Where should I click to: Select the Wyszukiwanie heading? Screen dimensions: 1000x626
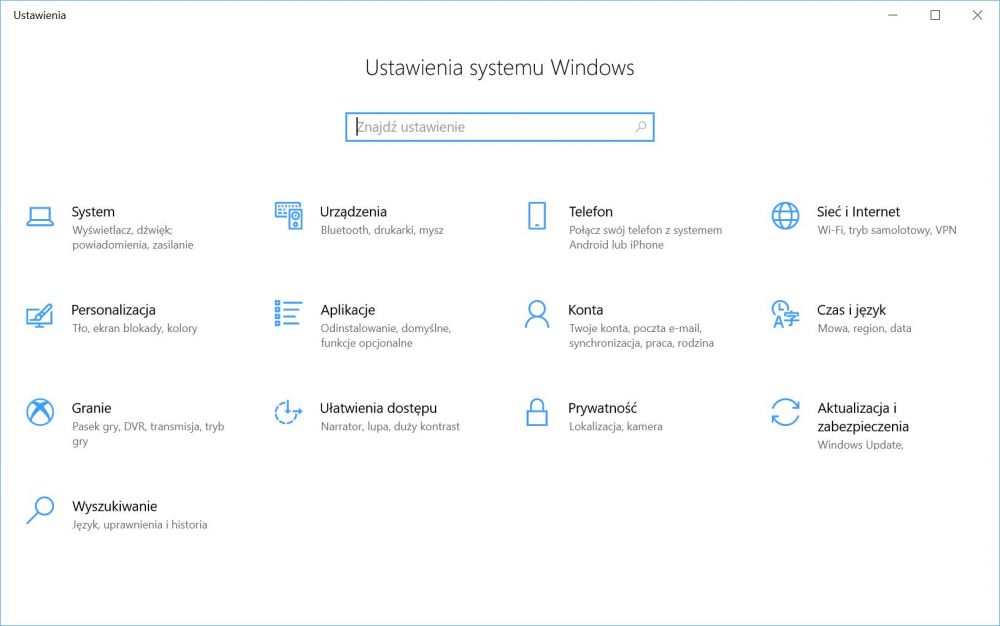[x=115, y=507]
